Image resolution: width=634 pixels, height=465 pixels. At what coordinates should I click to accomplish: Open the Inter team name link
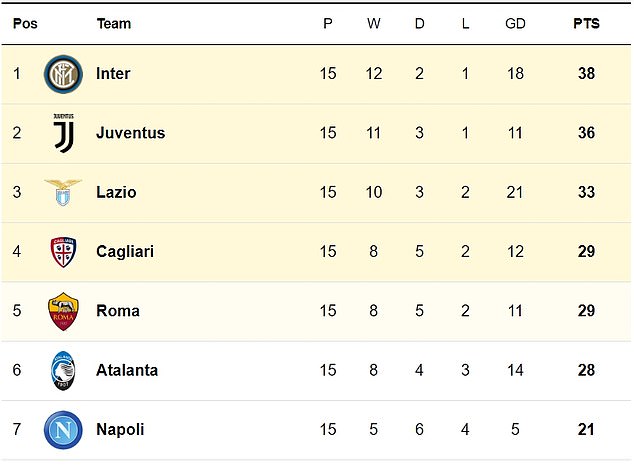[x=113, y=74]
